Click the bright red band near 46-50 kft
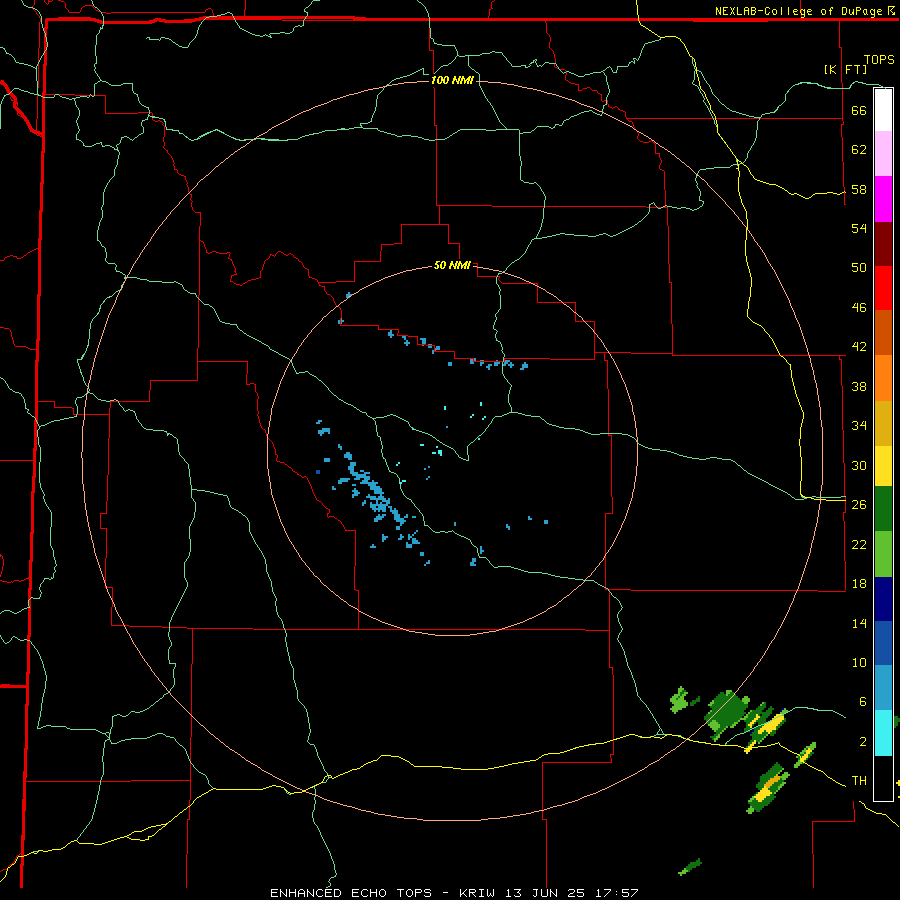Viewport: 900px width, 900px height. 883,288
